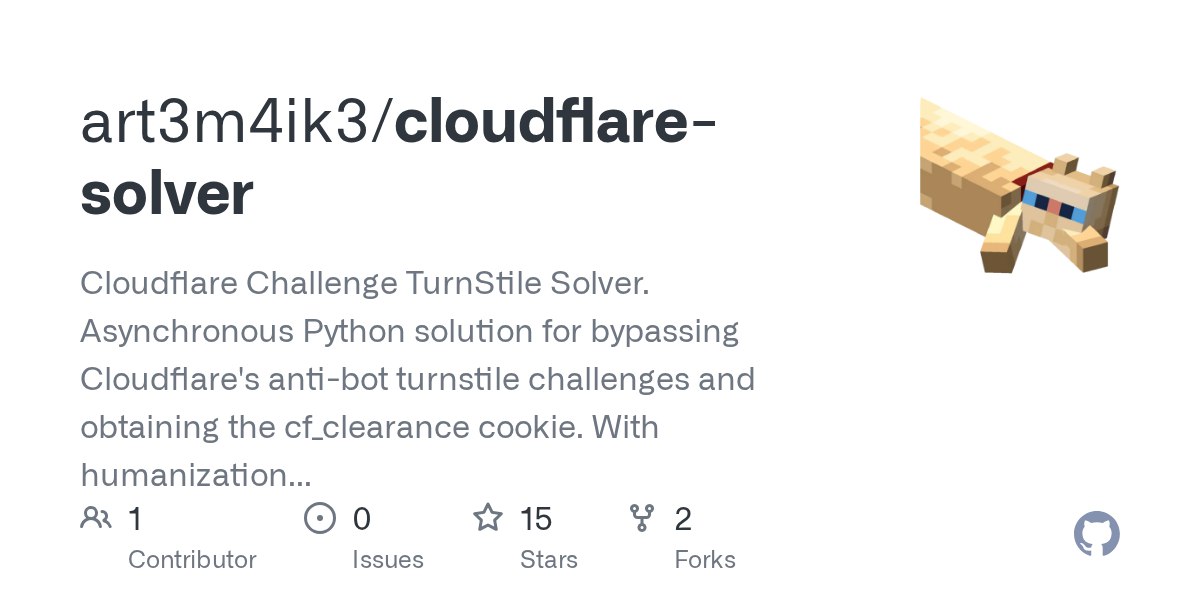Click the truncated "humanization..." text
This screenshot has height=600, width=1200.
tap(195, 475)
